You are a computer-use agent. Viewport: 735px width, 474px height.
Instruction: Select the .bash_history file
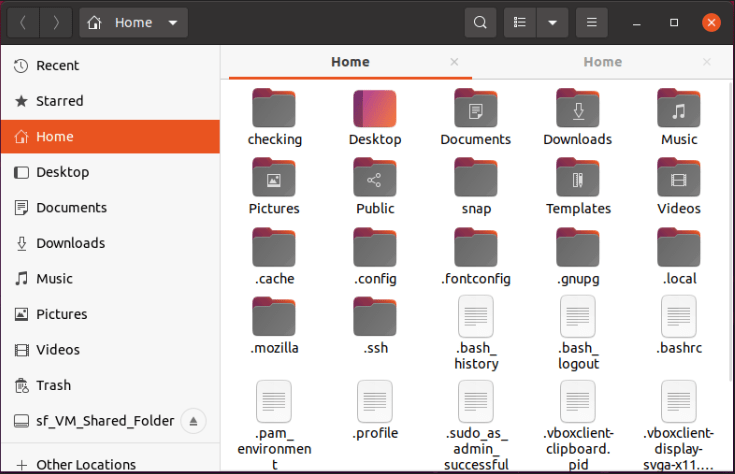pos(476,333)
